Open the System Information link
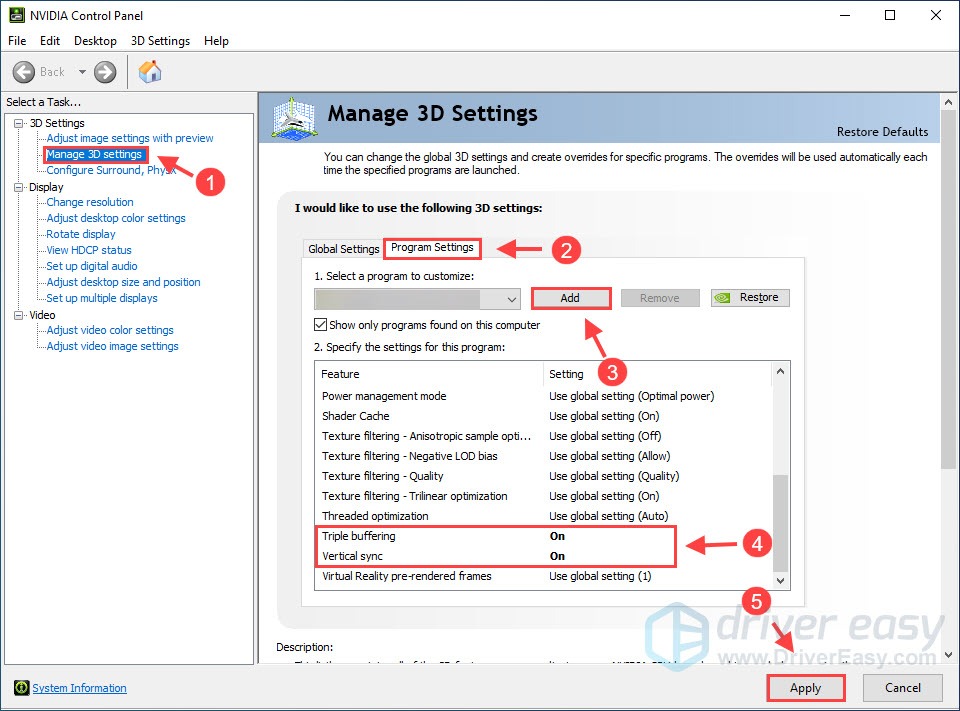 80,688
